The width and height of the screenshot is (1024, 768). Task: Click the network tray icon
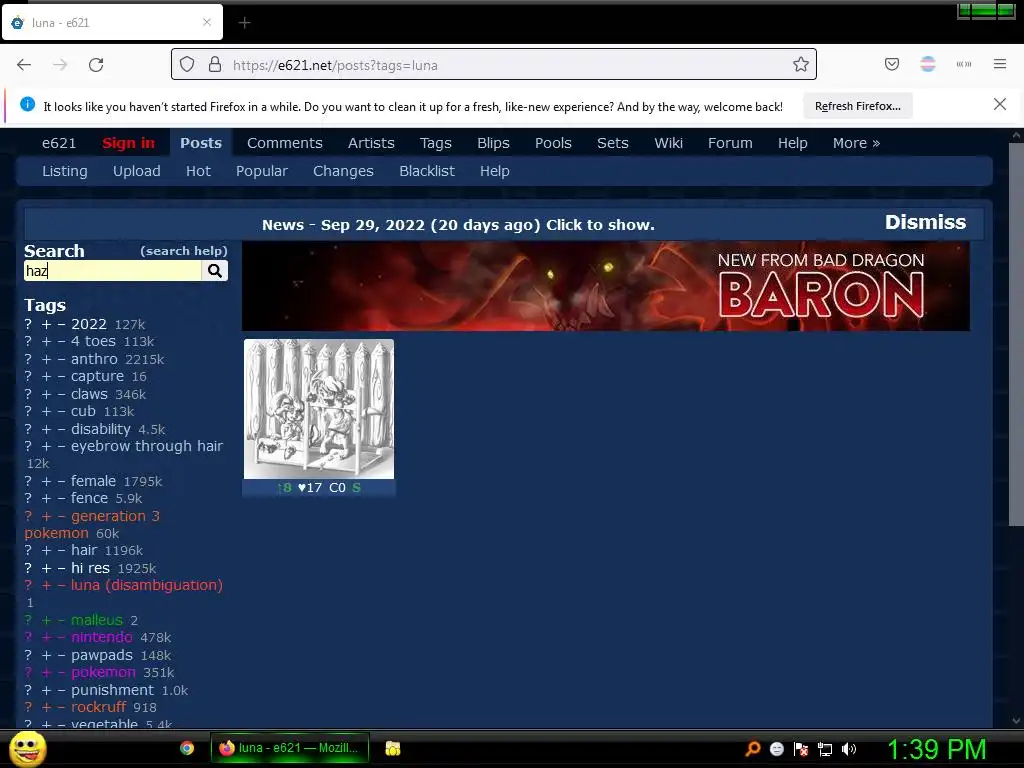[x=825, y=749]
